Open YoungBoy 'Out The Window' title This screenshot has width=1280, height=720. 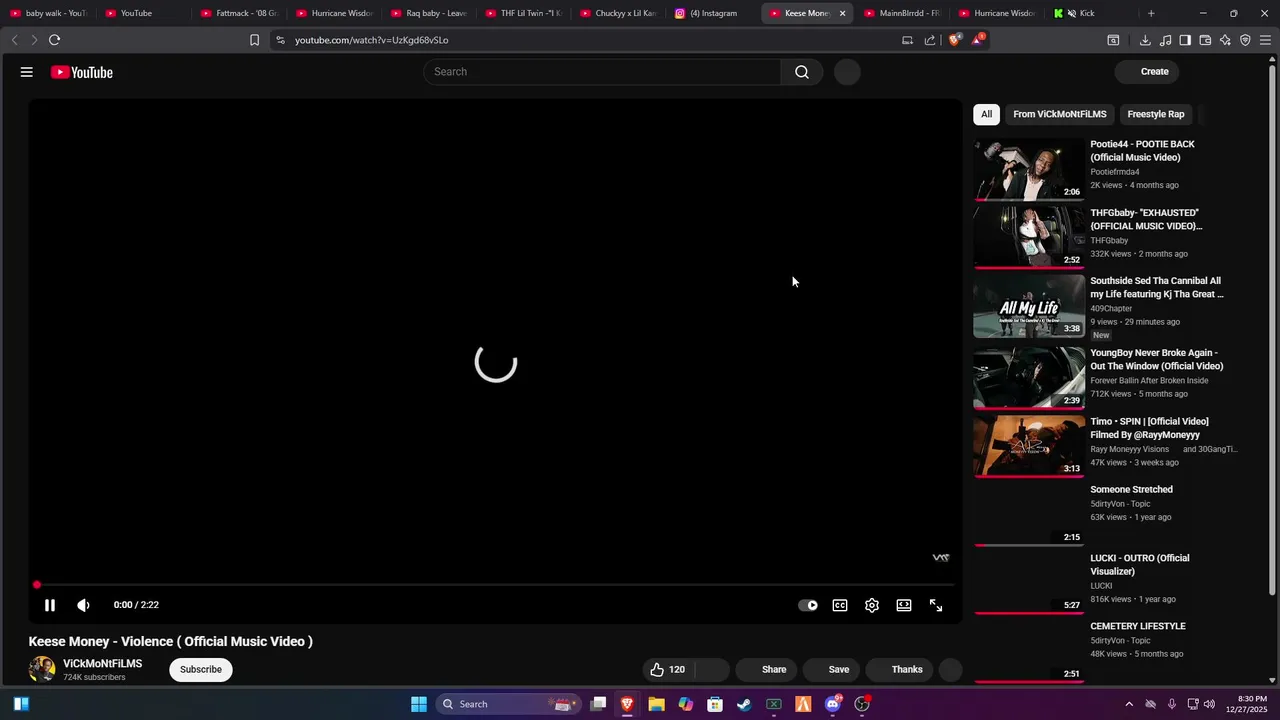pos(1156,359)
